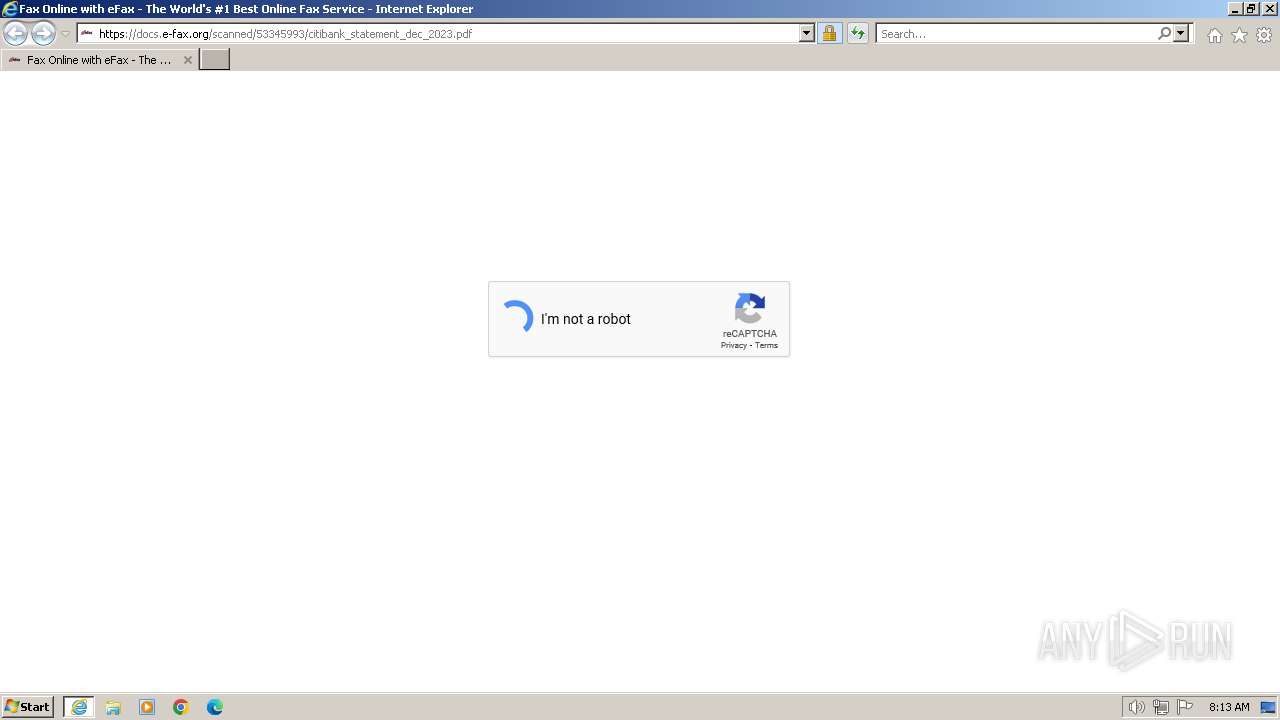Open the security lock report icon
Screen dimensions: 1280x720
tap(829, 33)
